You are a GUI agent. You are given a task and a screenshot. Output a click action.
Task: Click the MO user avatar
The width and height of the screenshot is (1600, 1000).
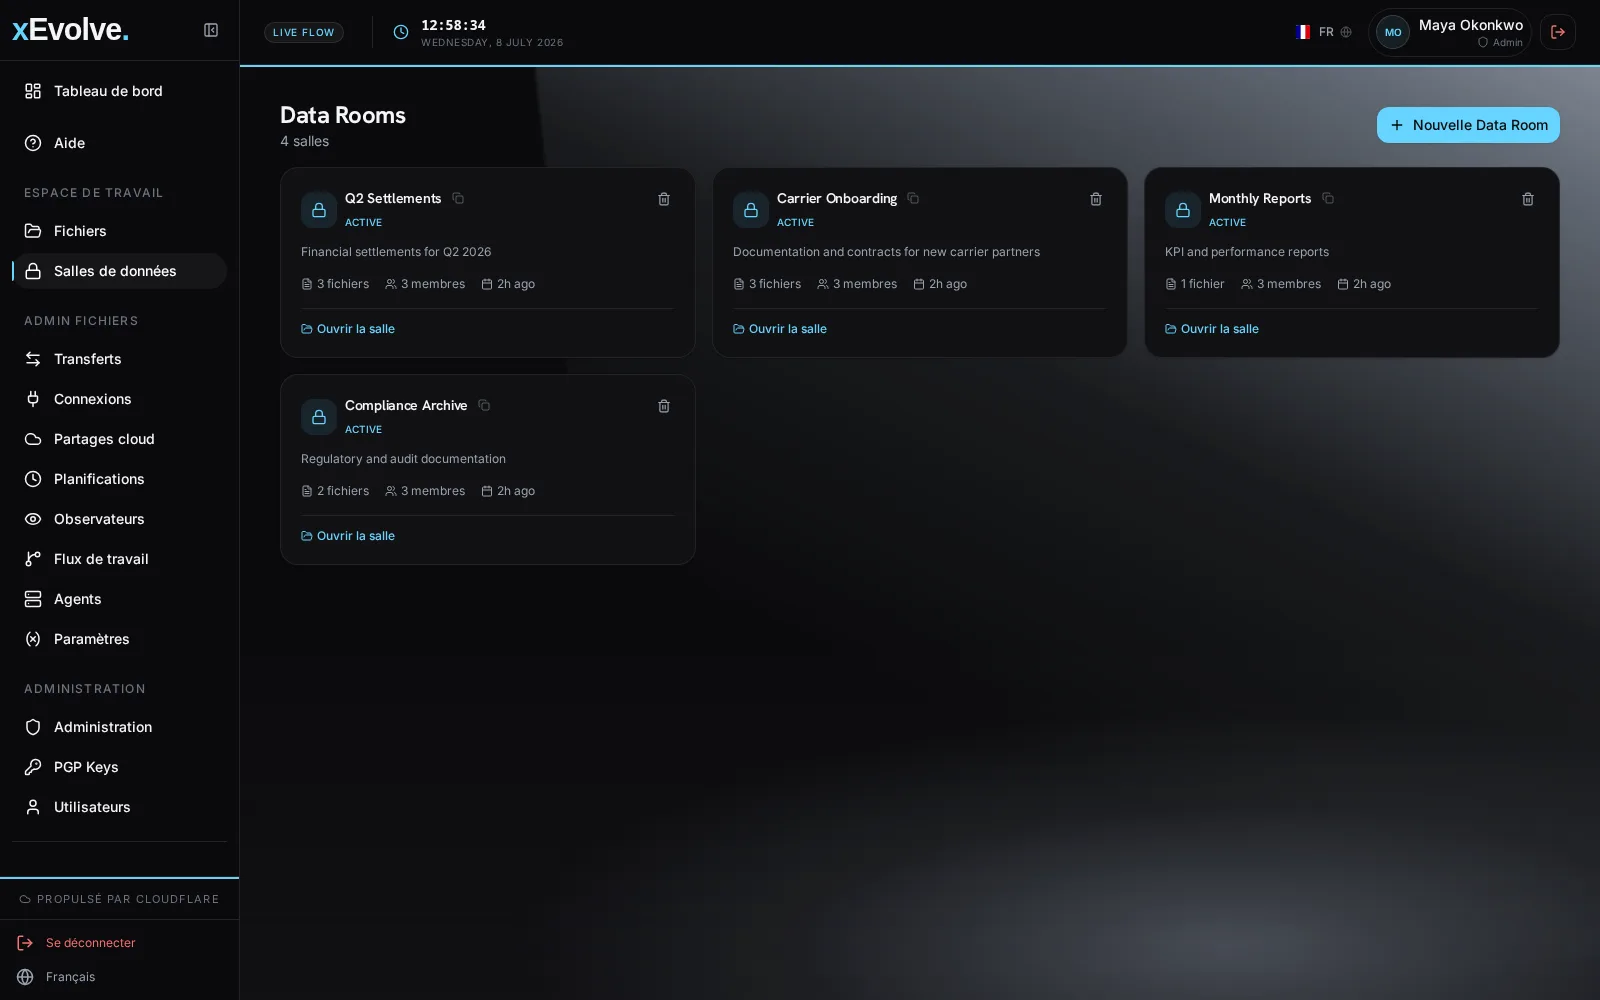point(1393,32)
